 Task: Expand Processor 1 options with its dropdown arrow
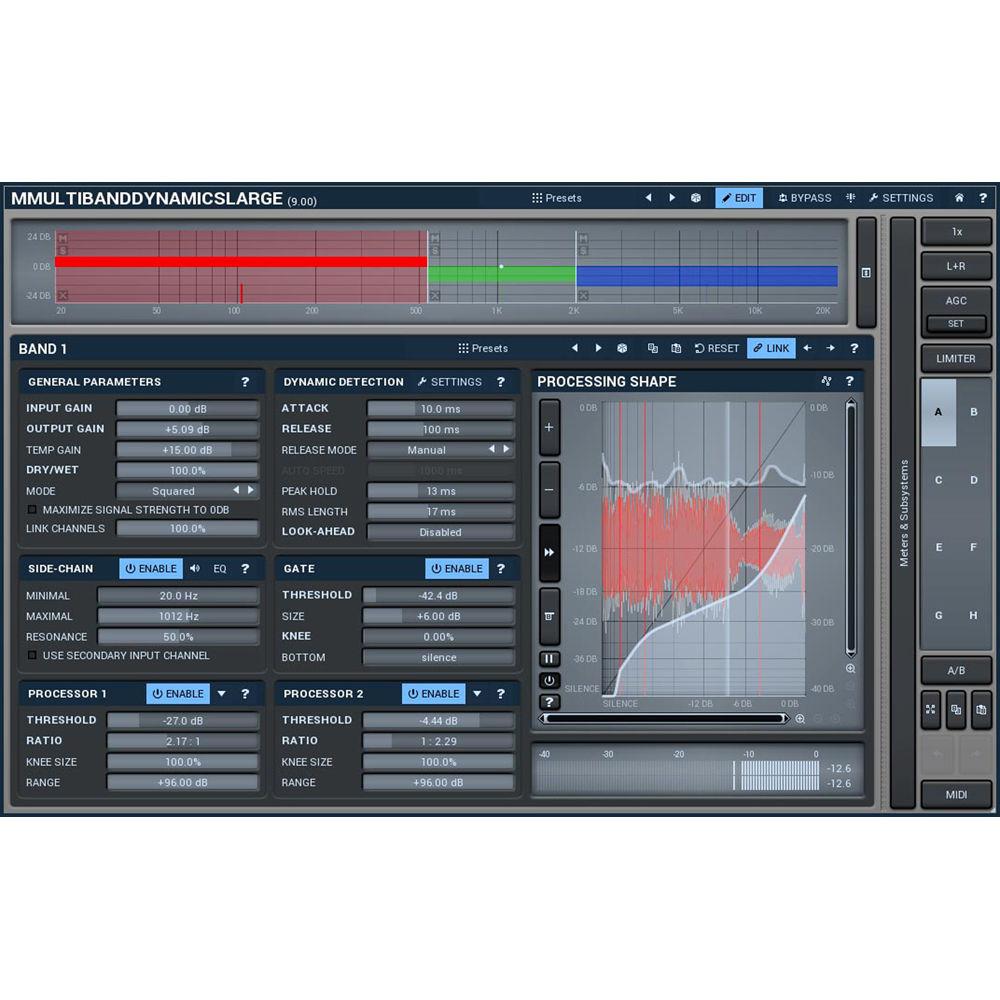click(x=221, y=694)
